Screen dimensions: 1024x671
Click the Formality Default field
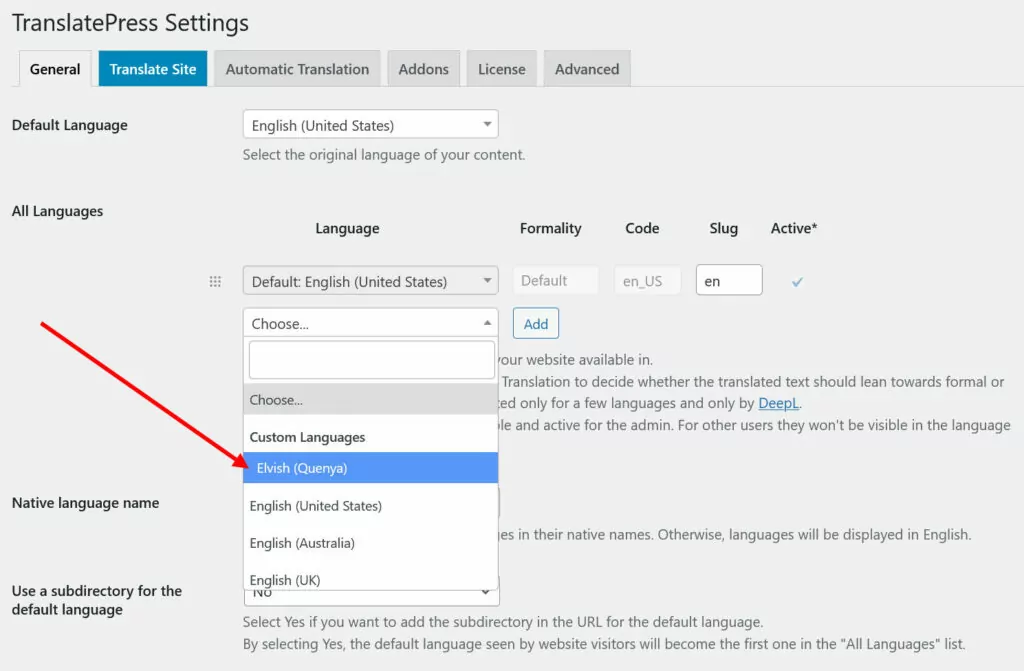click(x=555, y=281)
